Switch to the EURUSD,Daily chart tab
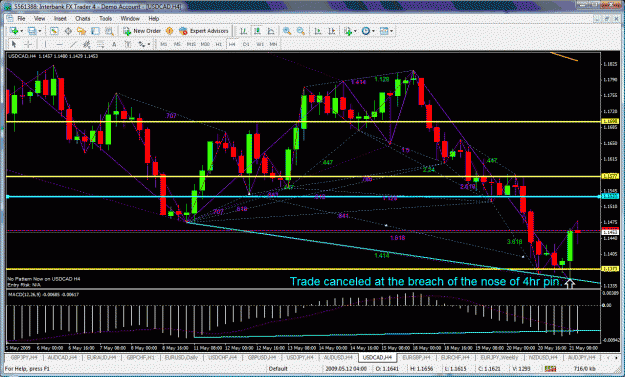 (181, 357)
